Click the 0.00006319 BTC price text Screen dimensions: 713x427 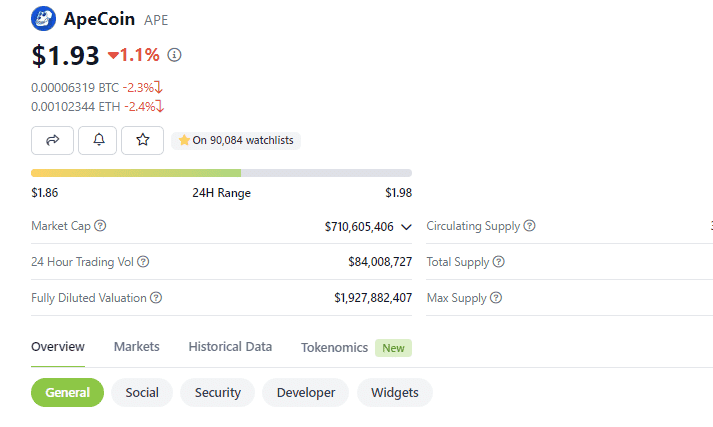coord(75,87)
